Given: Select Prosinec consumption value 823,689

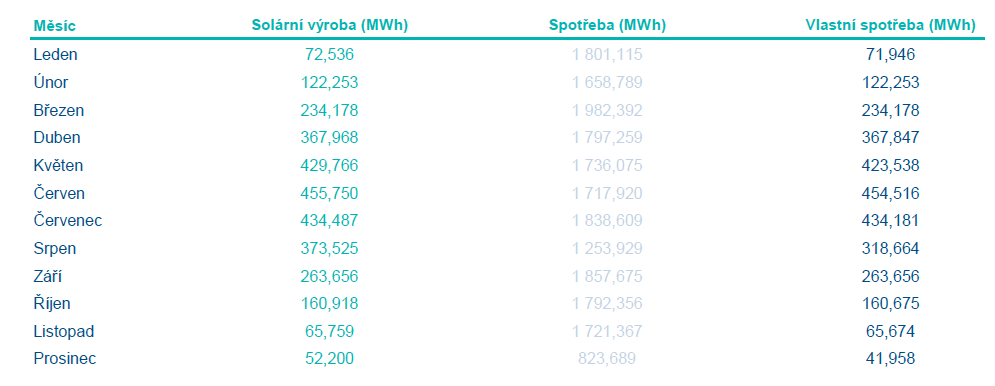Looking at the screenshot, I should (x=607, y=359).
